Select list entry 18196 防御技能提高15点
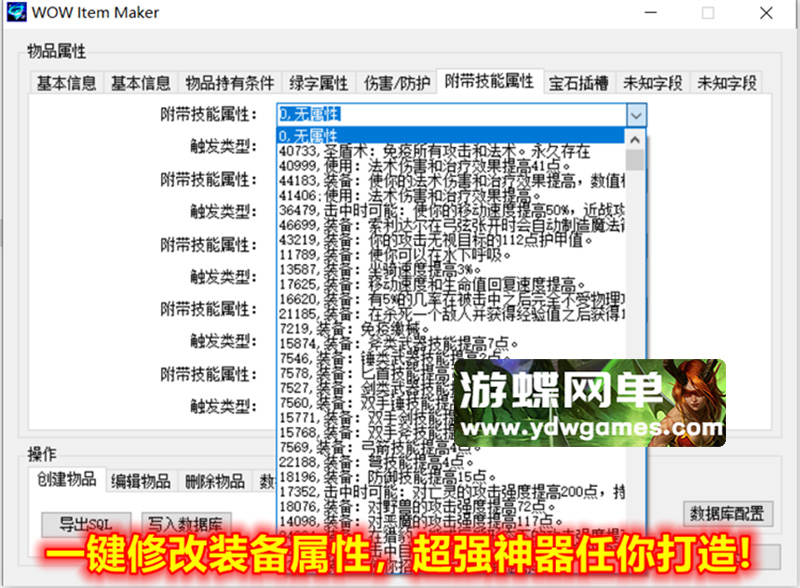The height and width of the screenshot is (588, 800). (451, 477)
